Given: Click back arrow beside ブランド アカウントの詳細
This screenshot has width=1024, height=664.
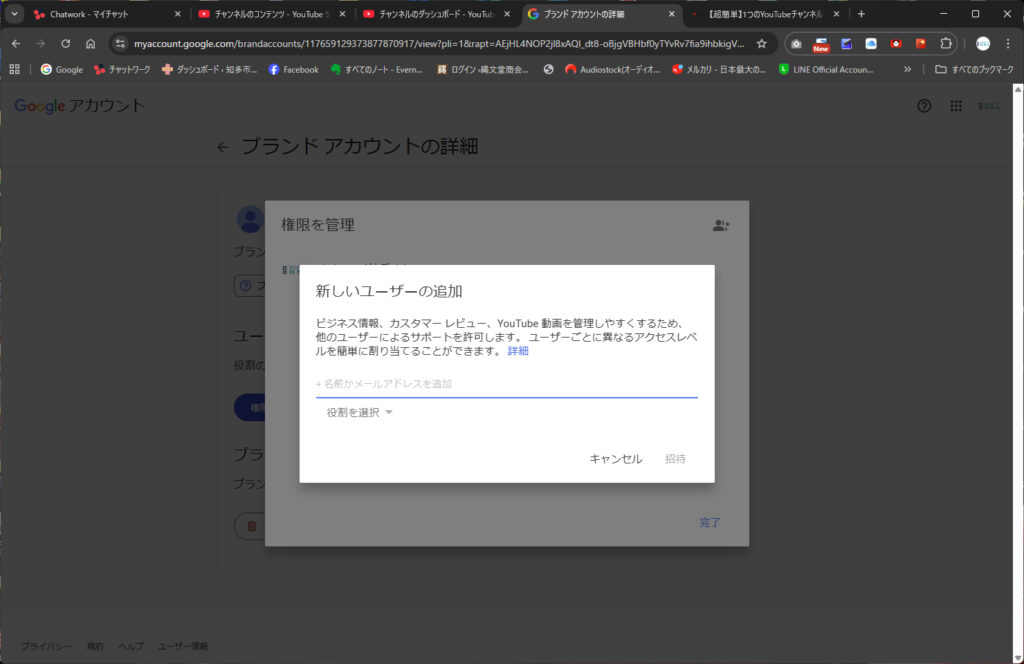Looking at the screenshot, I should (x=223, y=148).
